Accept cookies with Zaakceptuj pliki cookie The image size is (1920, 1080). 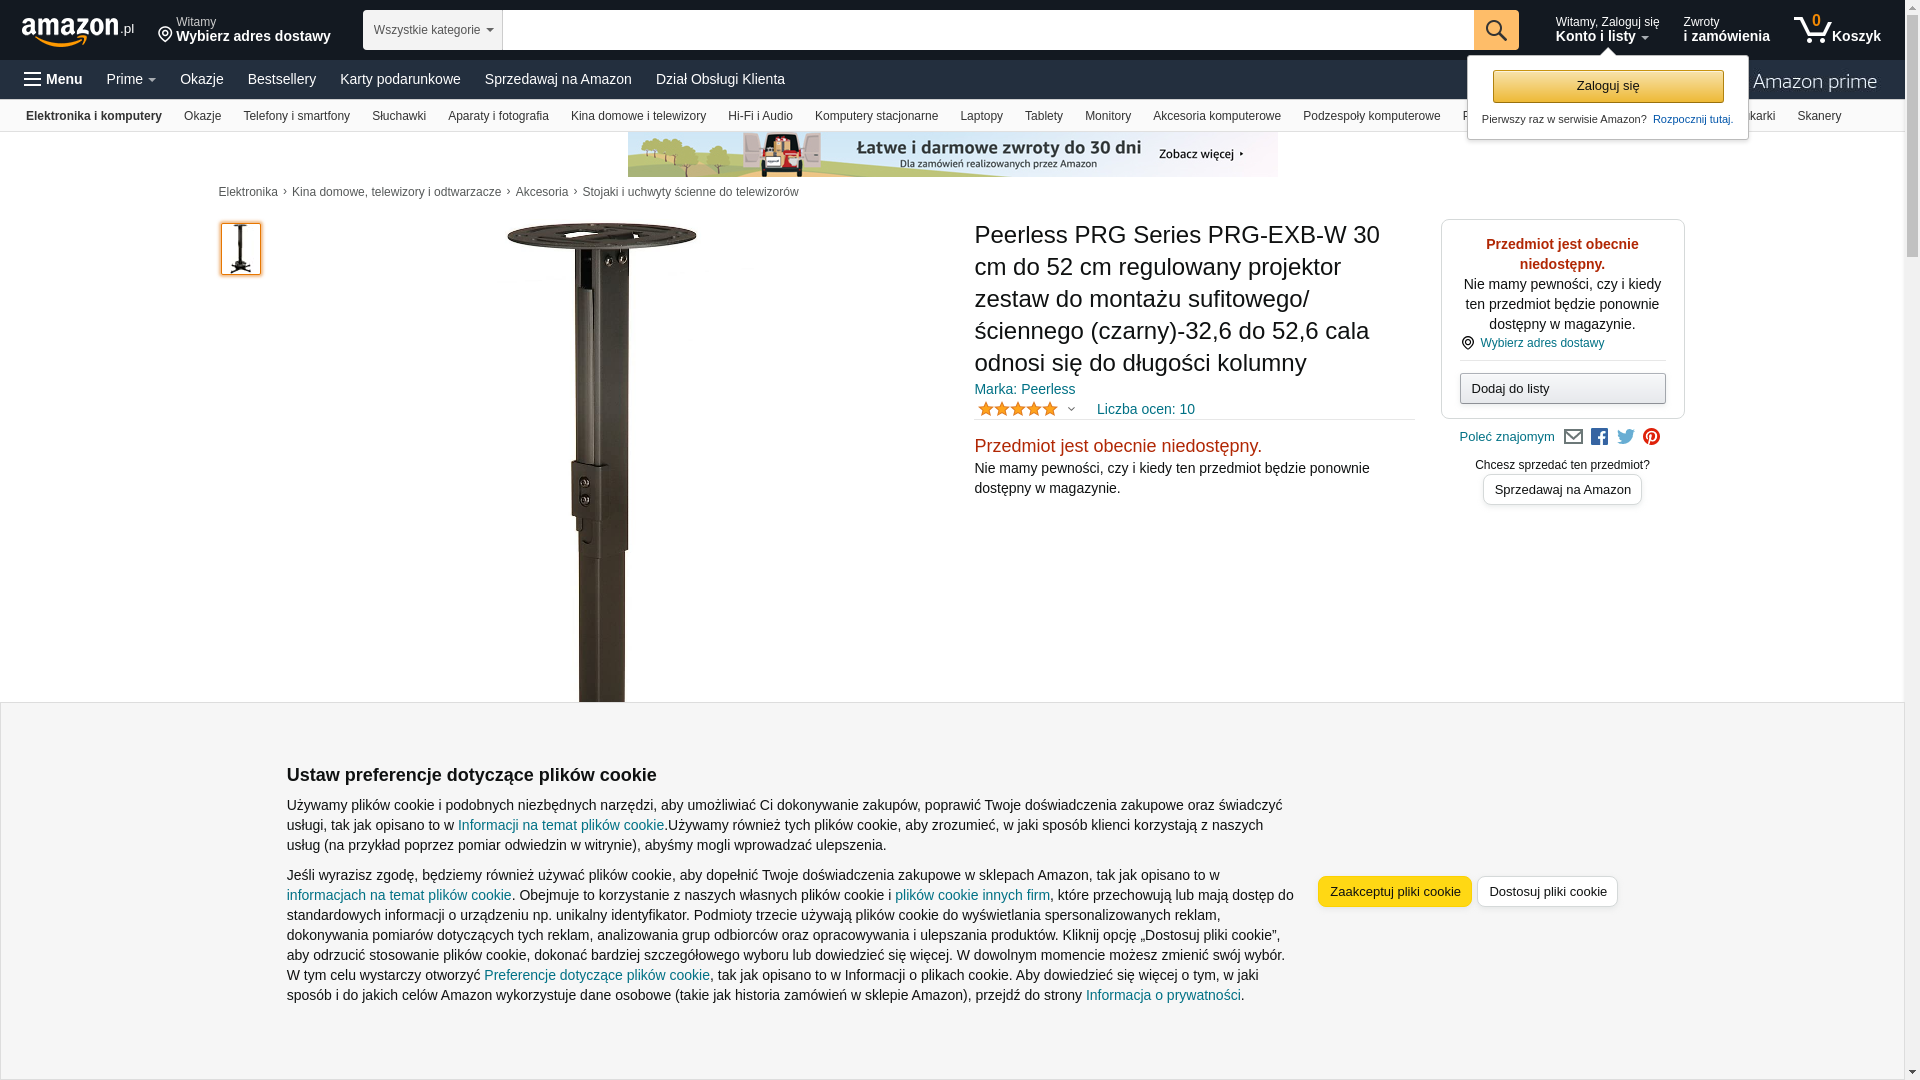[x=1395, y=892]
